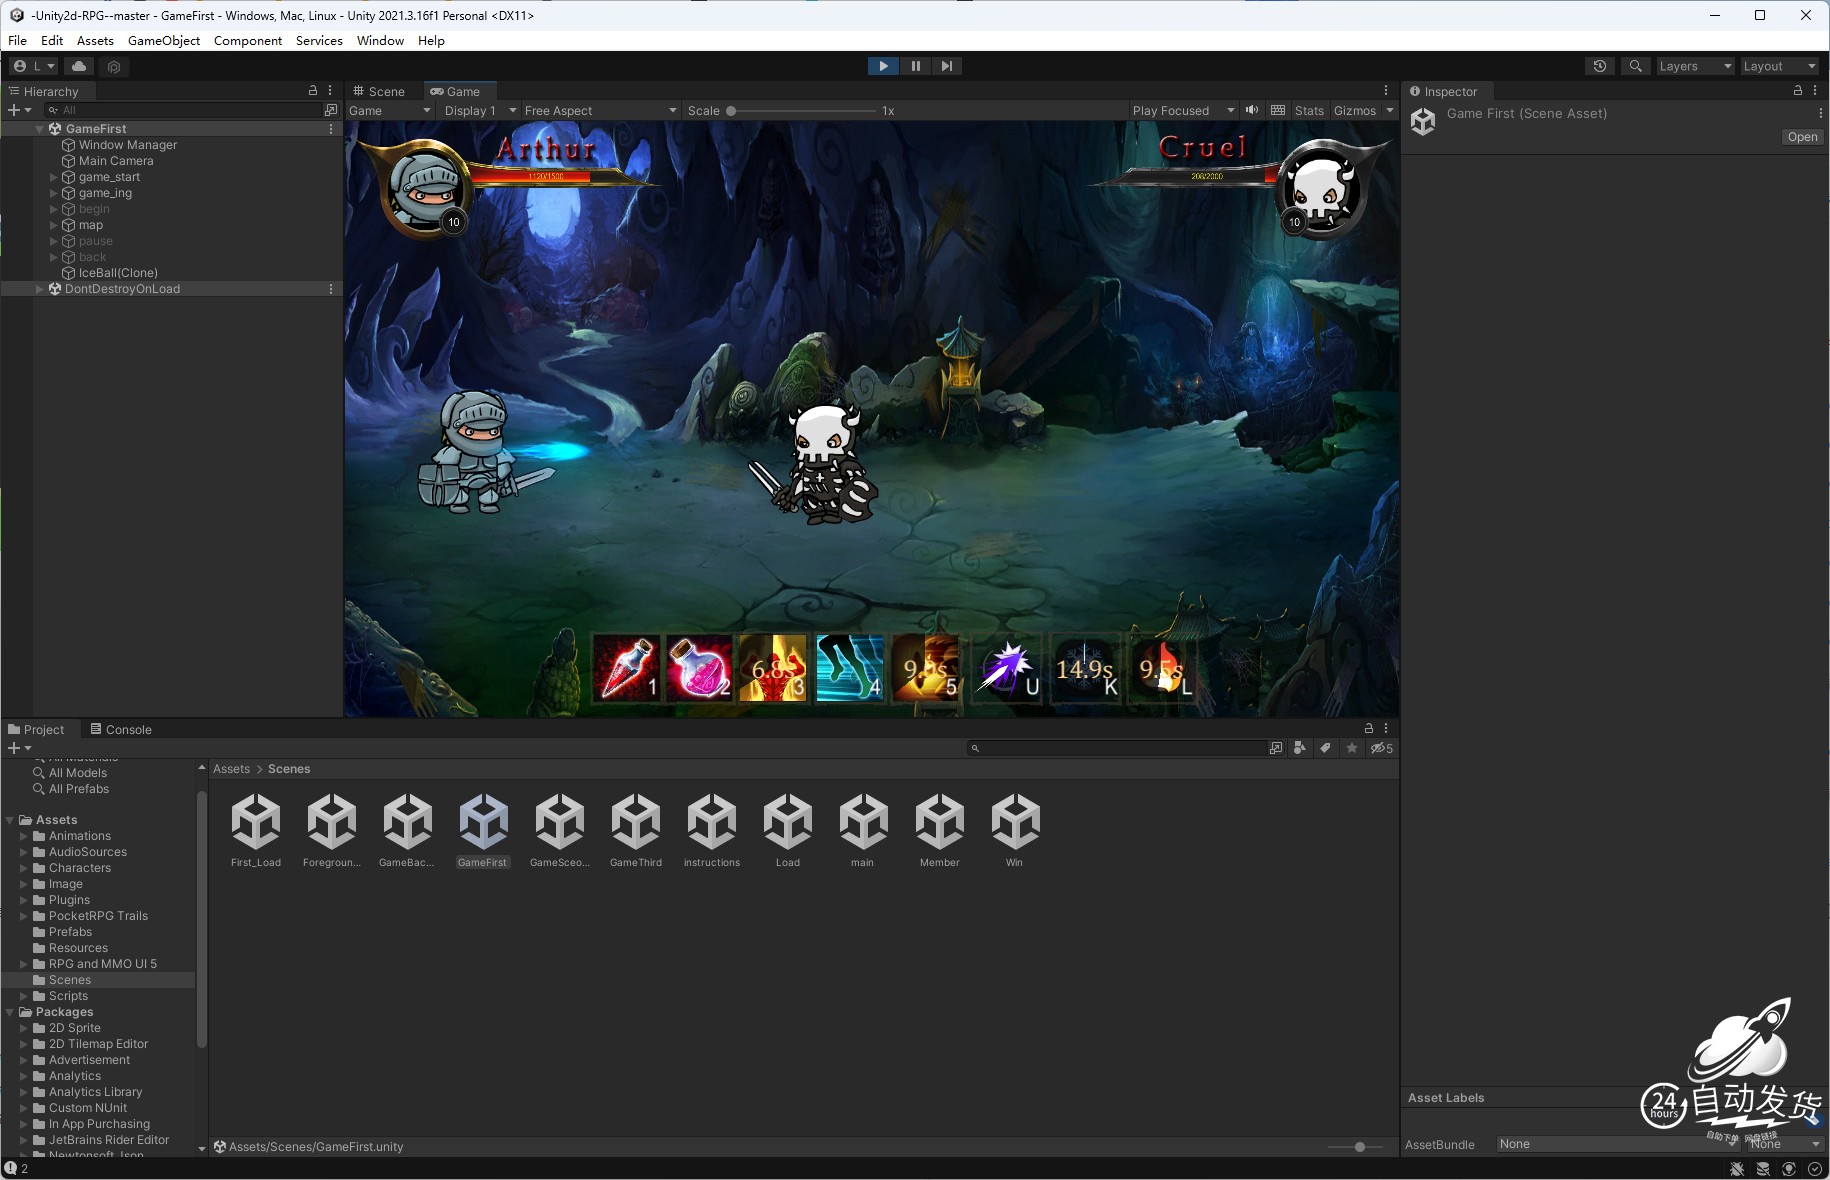This screenshot has width=1830, height=1180.
Task: Click the favorites star icon in Project
Action: [x=1352, y=748]
